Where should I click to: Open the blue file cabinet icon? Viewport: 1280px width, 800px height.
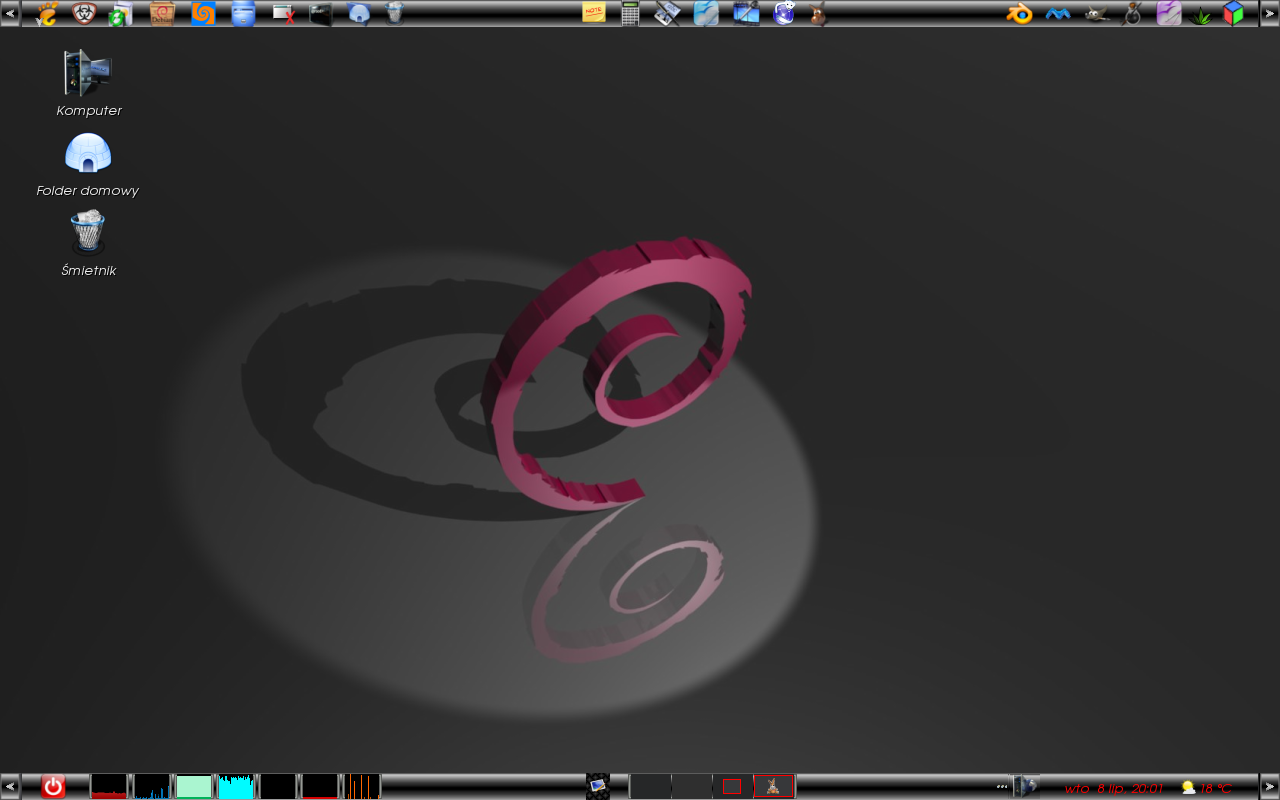243,13
